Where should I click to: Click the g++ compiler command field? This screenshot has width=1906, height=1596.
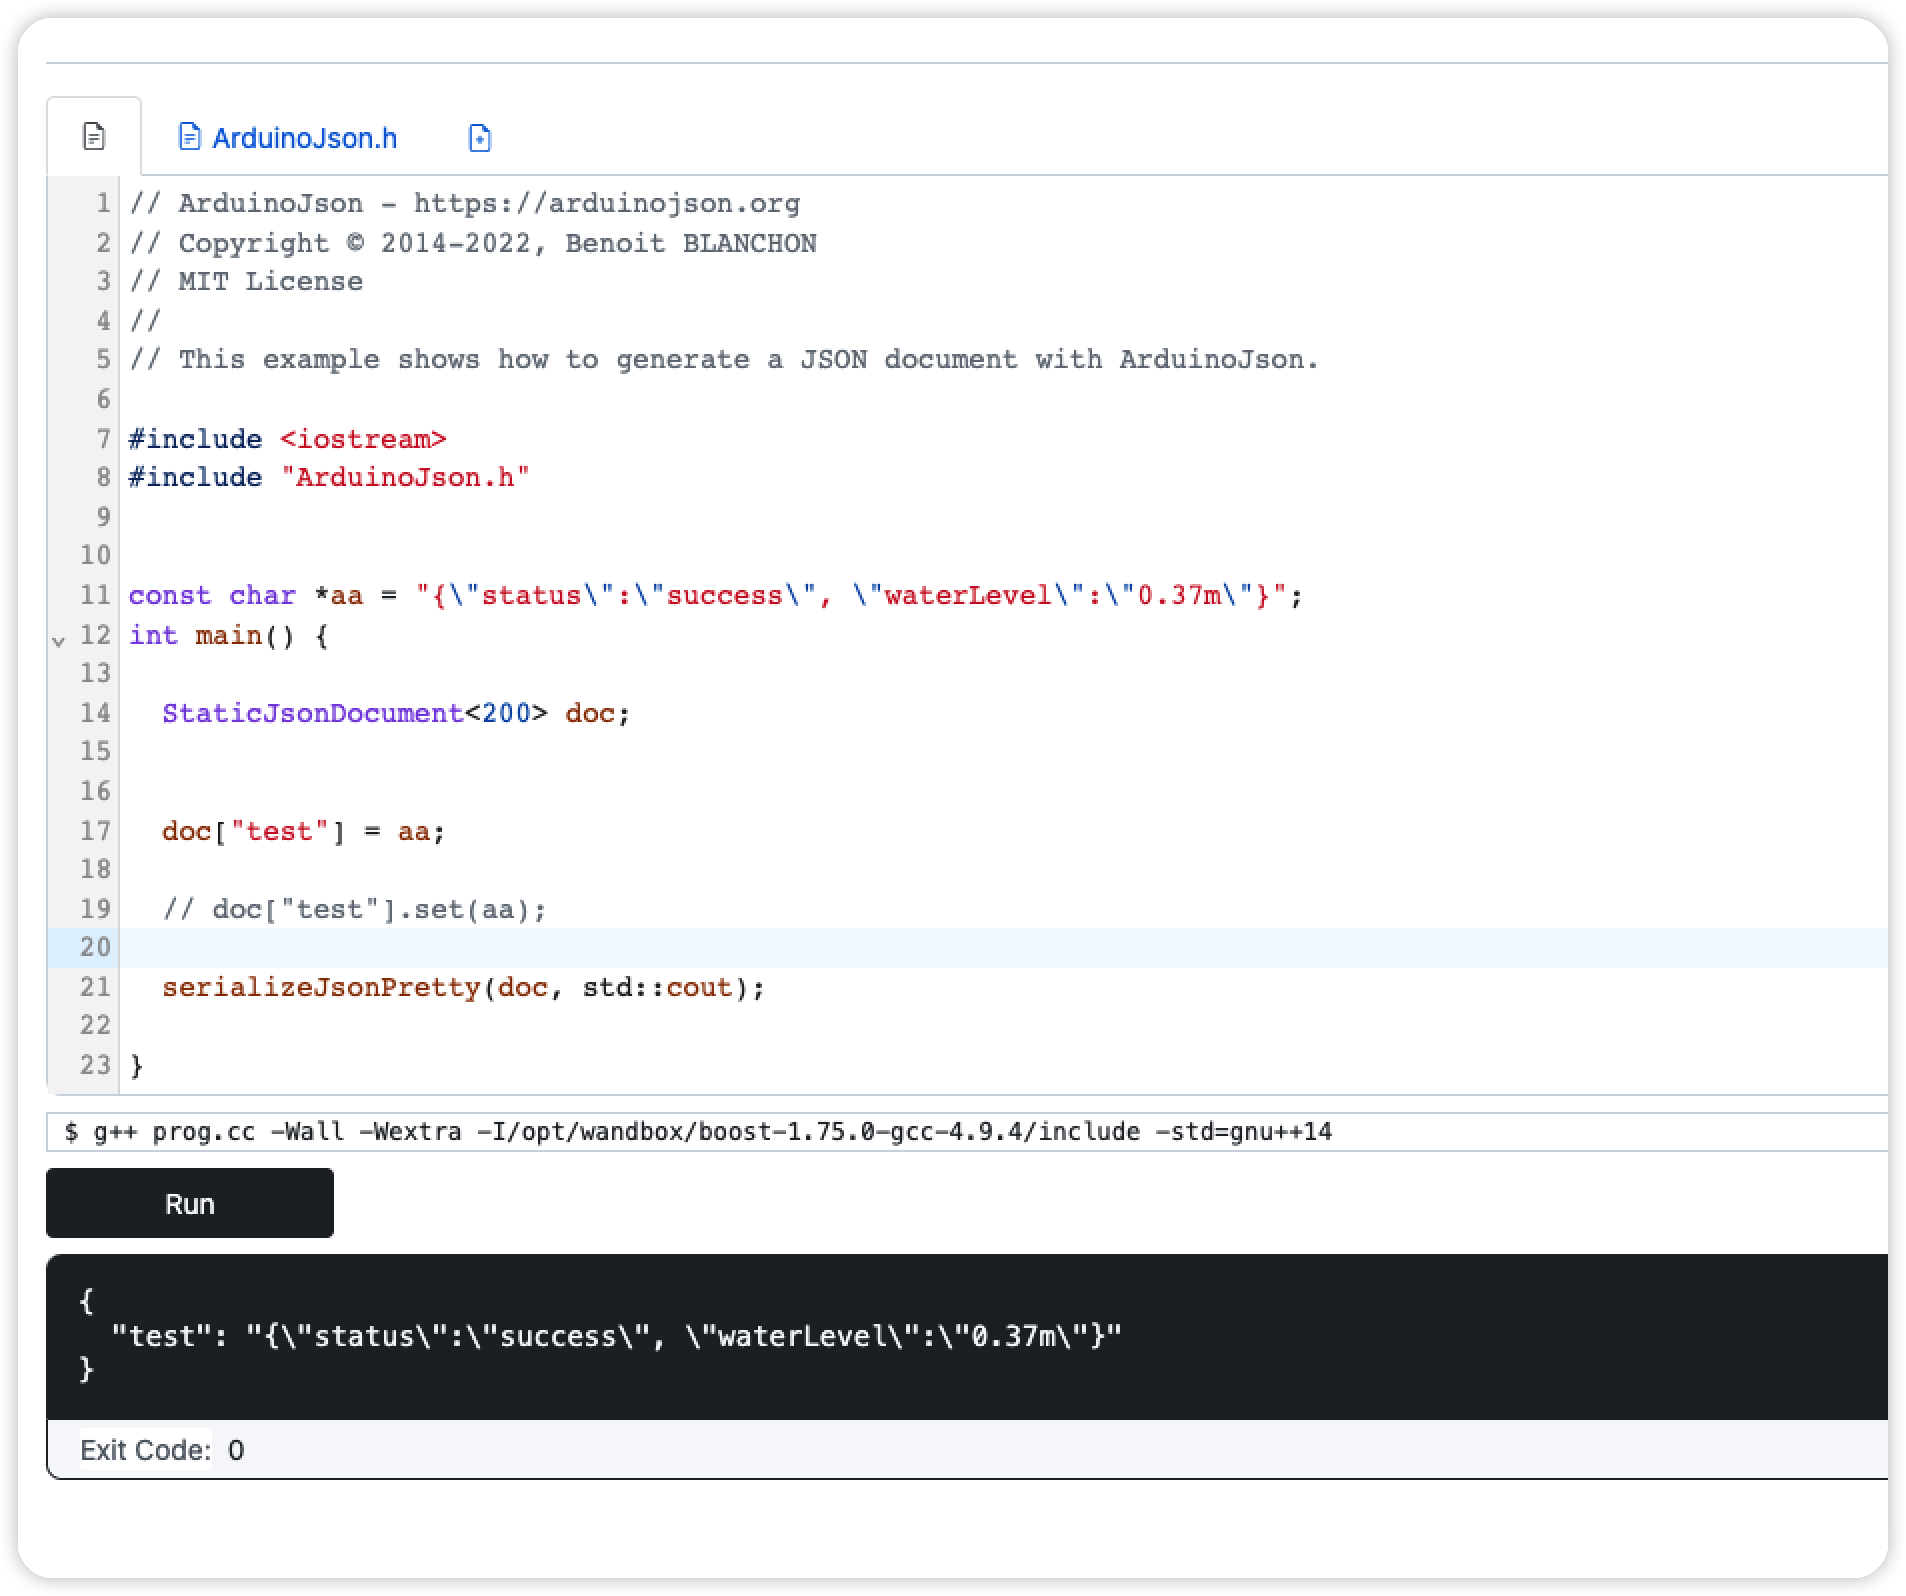pyautogui.click(x=967, y=1132)
